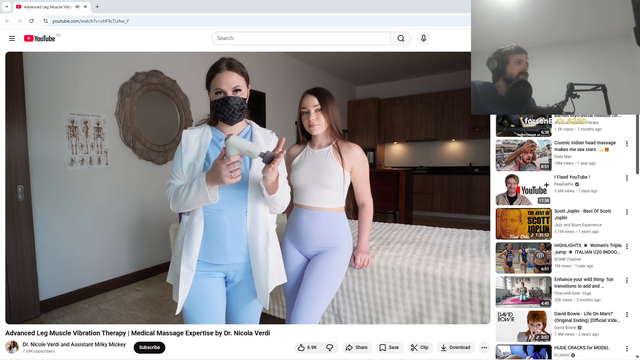Open options menu for David Bowie video
Image resolution: width=640 pixels, height=360 pixels.
pos(627,315)
